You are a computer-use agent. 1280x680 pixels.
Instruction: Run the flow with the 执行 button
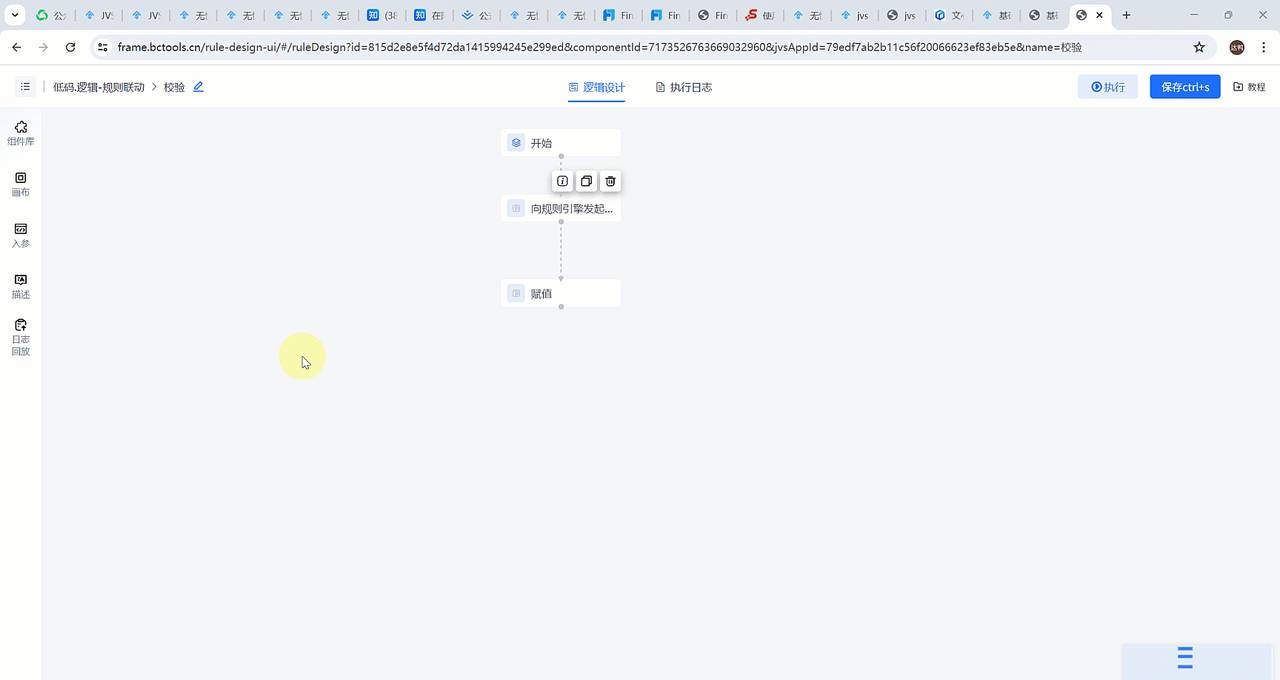click(1107, 87)
